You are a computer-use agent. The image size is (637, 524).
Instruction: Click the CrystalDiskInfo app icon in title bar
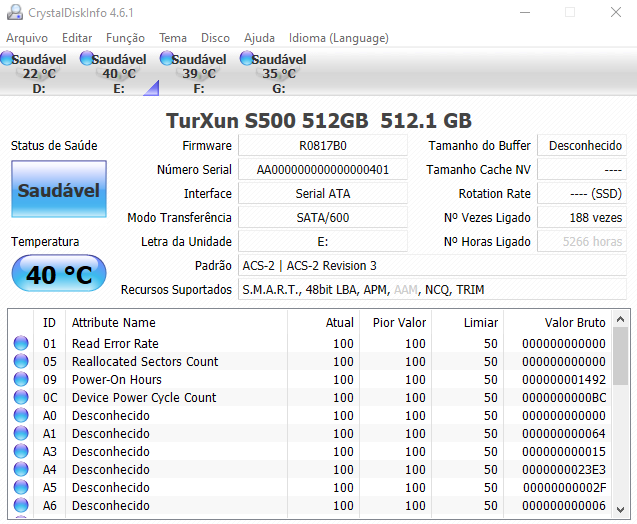pos(15,13)
